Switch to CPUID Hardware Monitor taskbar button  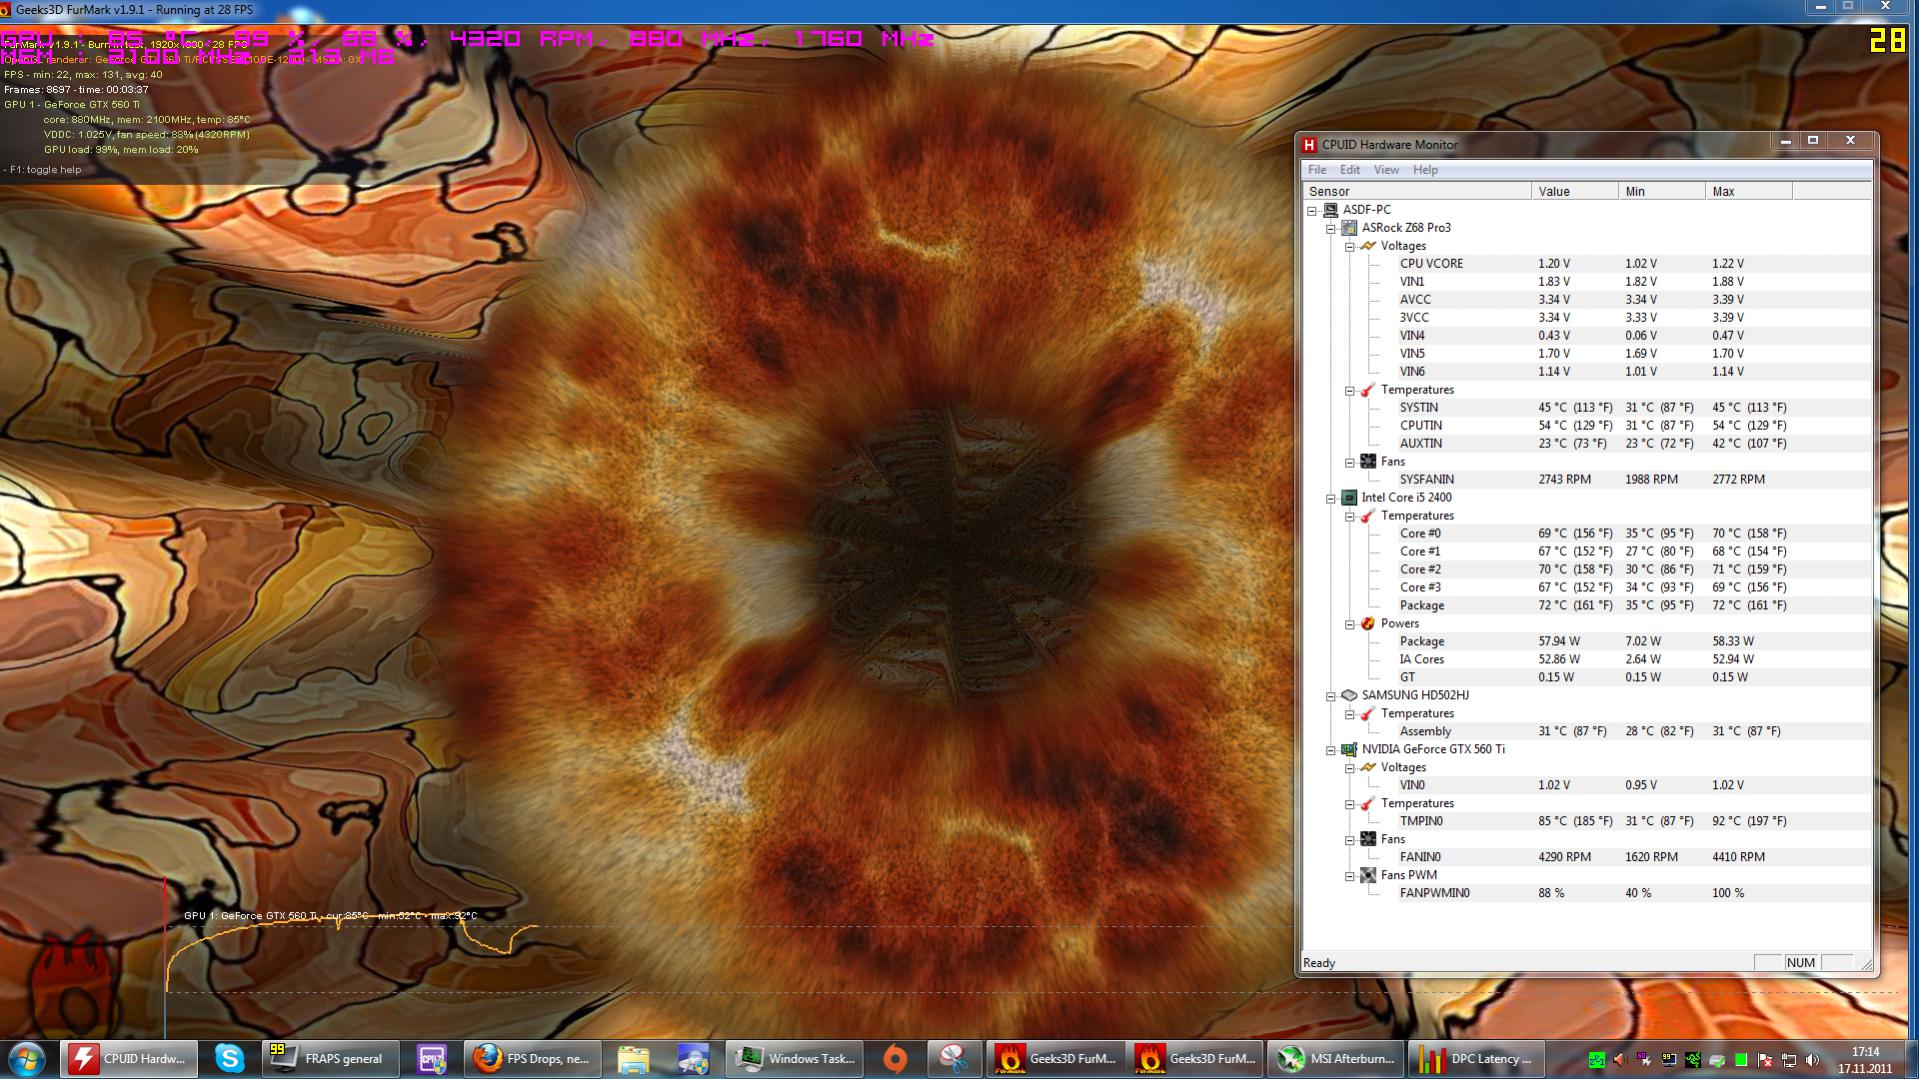tap(128, 1058)
